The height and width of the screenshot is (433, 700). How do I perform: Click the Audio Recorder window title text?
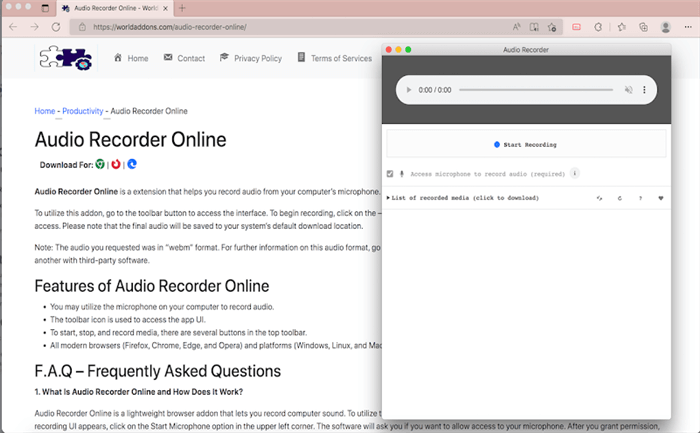click(526, 50)
